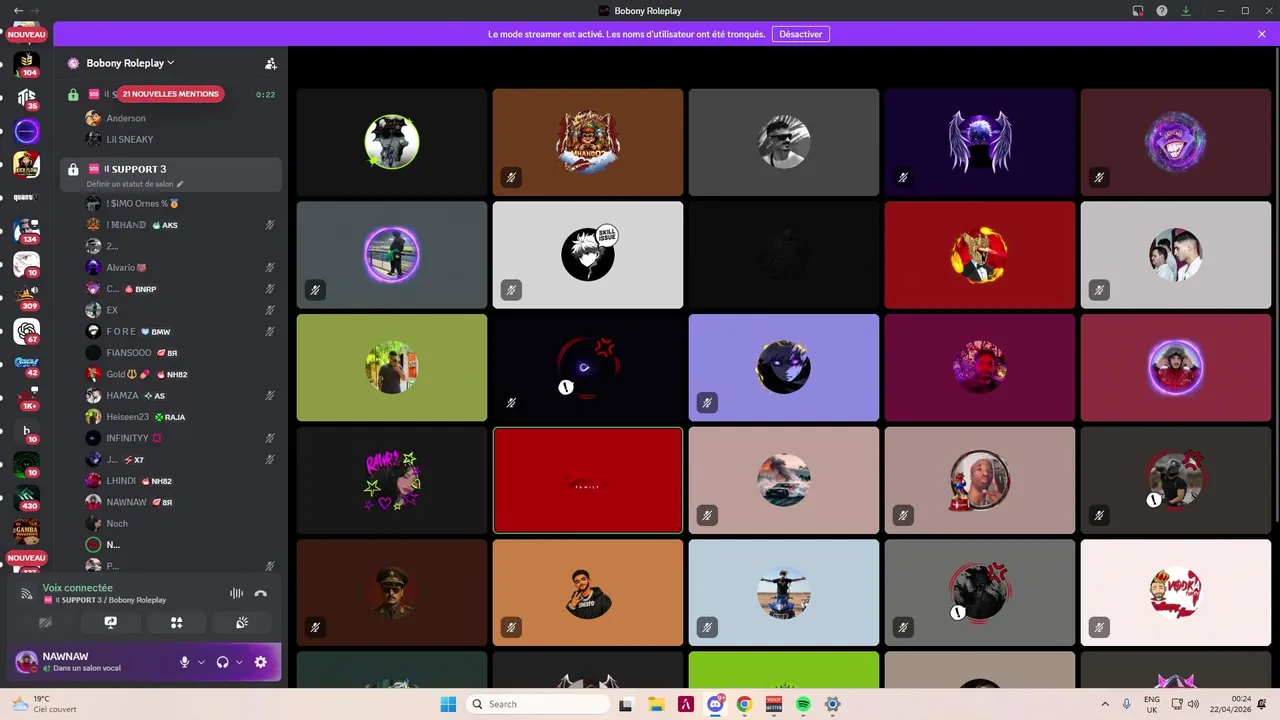
Task: Open Google Chrome from the taskbar
Action: (744, 704)
